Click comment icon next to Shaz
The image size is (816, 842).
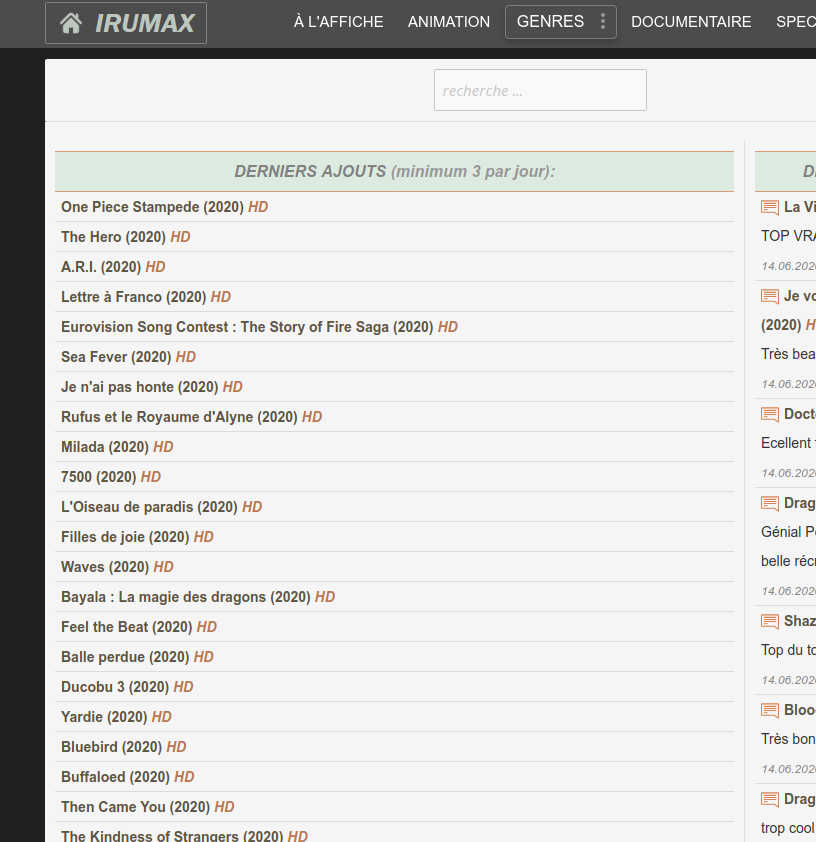click(770, 622)
